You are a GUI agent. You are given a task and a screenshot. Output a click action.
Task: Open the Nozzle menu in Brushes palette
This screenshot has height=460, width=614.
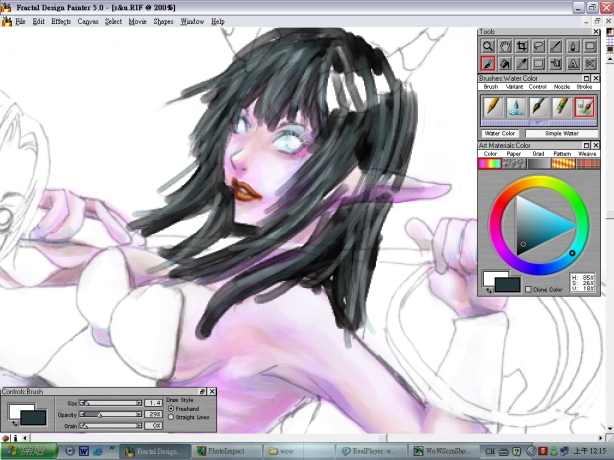click(562, 87)
